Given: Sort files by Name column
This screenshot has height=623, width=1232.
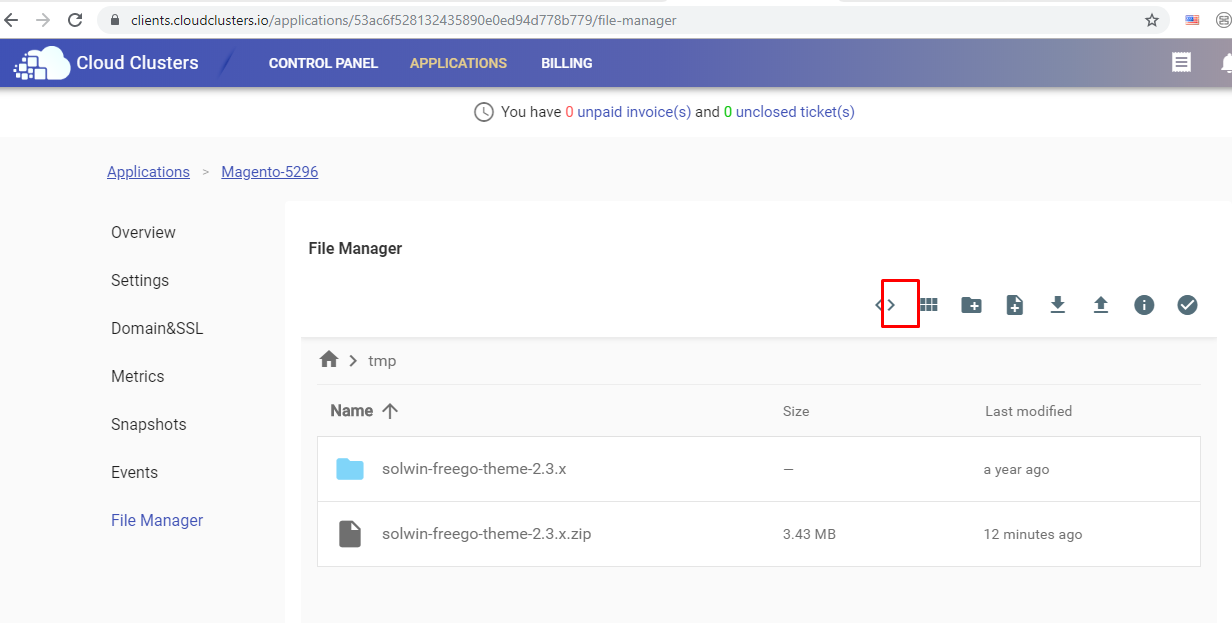Looking at the screenshot, I should [x=352, y=411].
